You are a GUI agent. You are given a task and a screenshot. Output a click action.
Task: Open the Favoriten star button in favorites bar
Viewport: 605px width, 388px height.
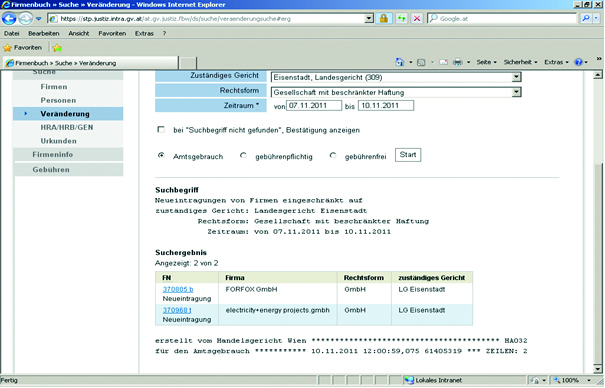pos(22,48)
